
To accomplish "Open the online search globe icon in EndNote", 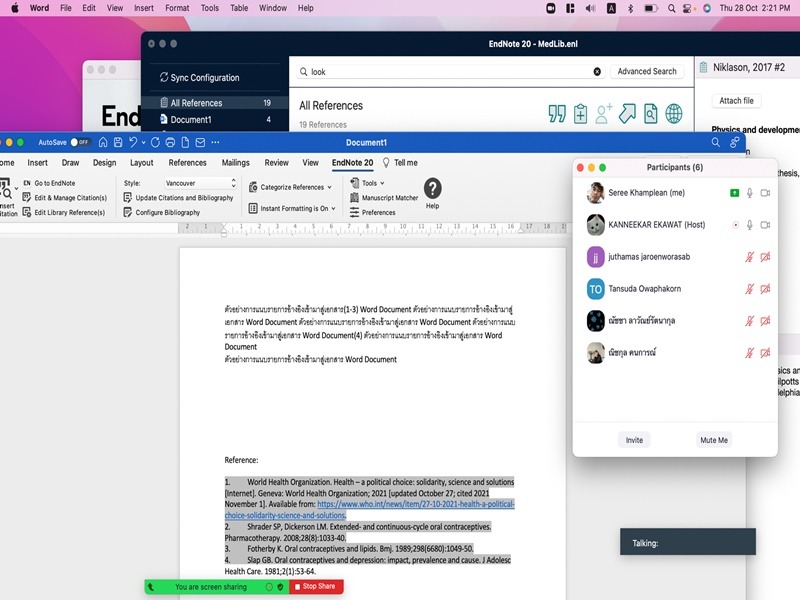I will coord(675,114).
